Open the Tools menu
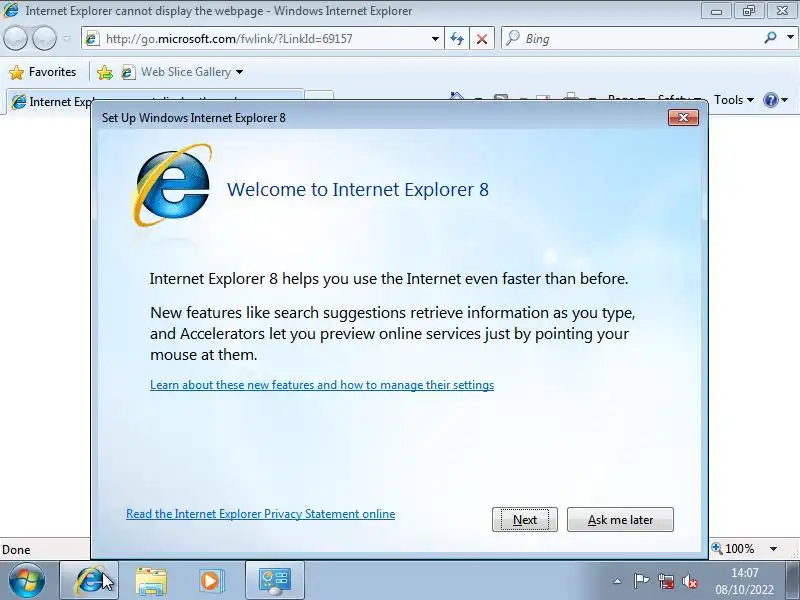Image resolution: width=800 pixels, height=600 pixels. point(734,100)
